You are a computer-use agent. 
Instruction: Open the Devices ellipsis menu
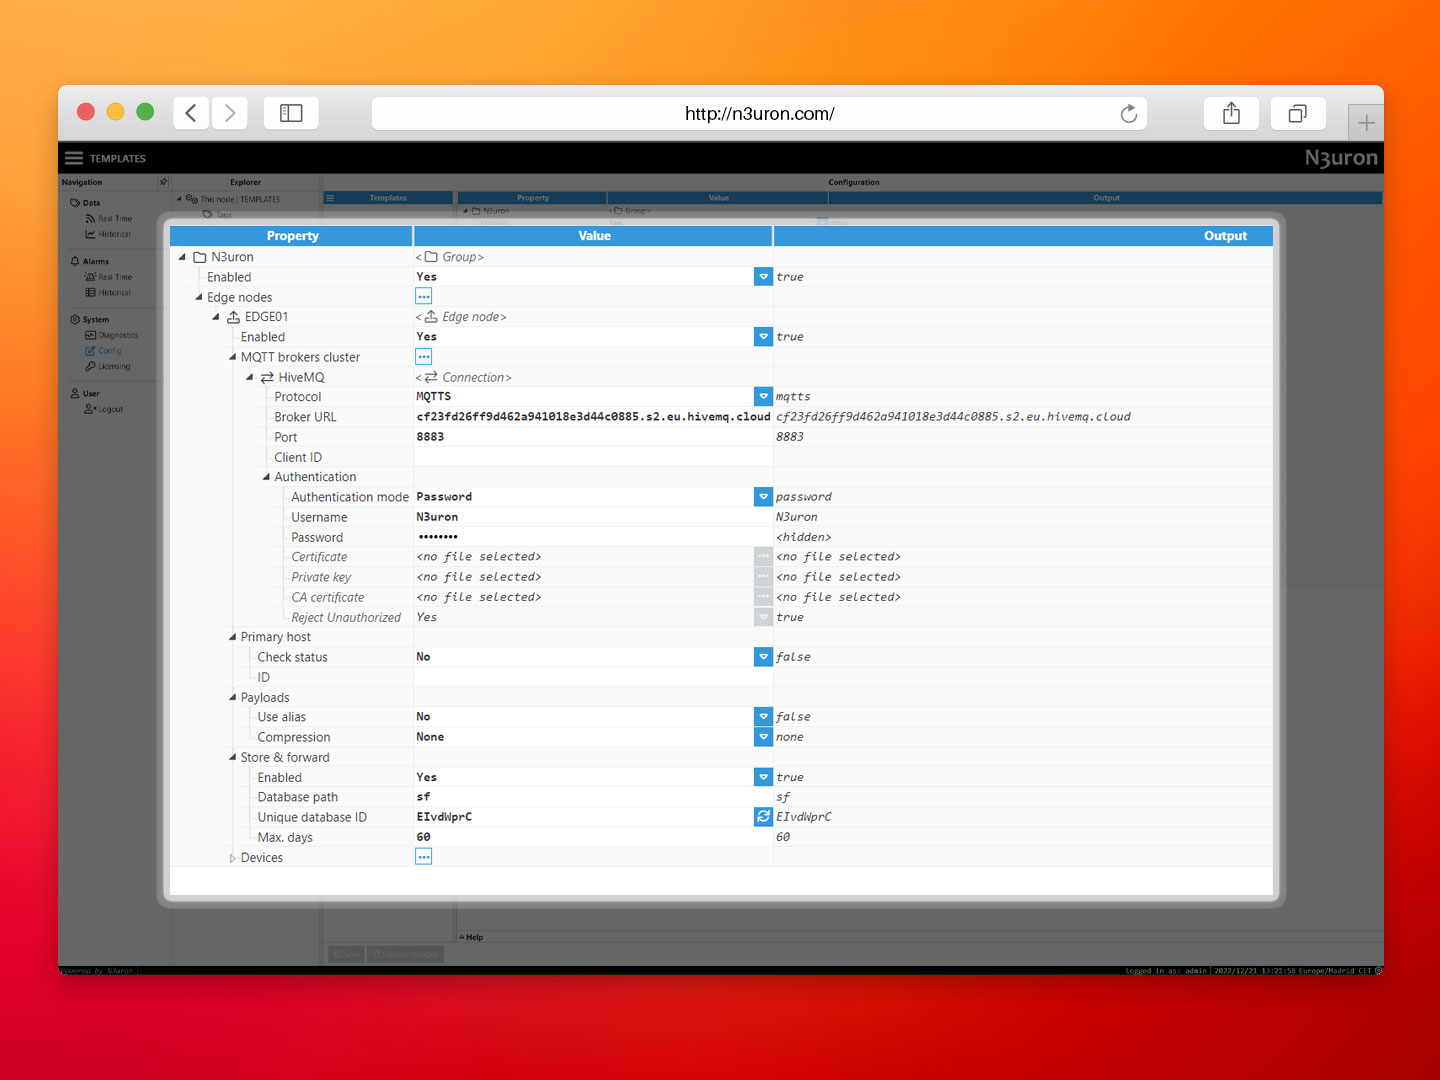424,857
